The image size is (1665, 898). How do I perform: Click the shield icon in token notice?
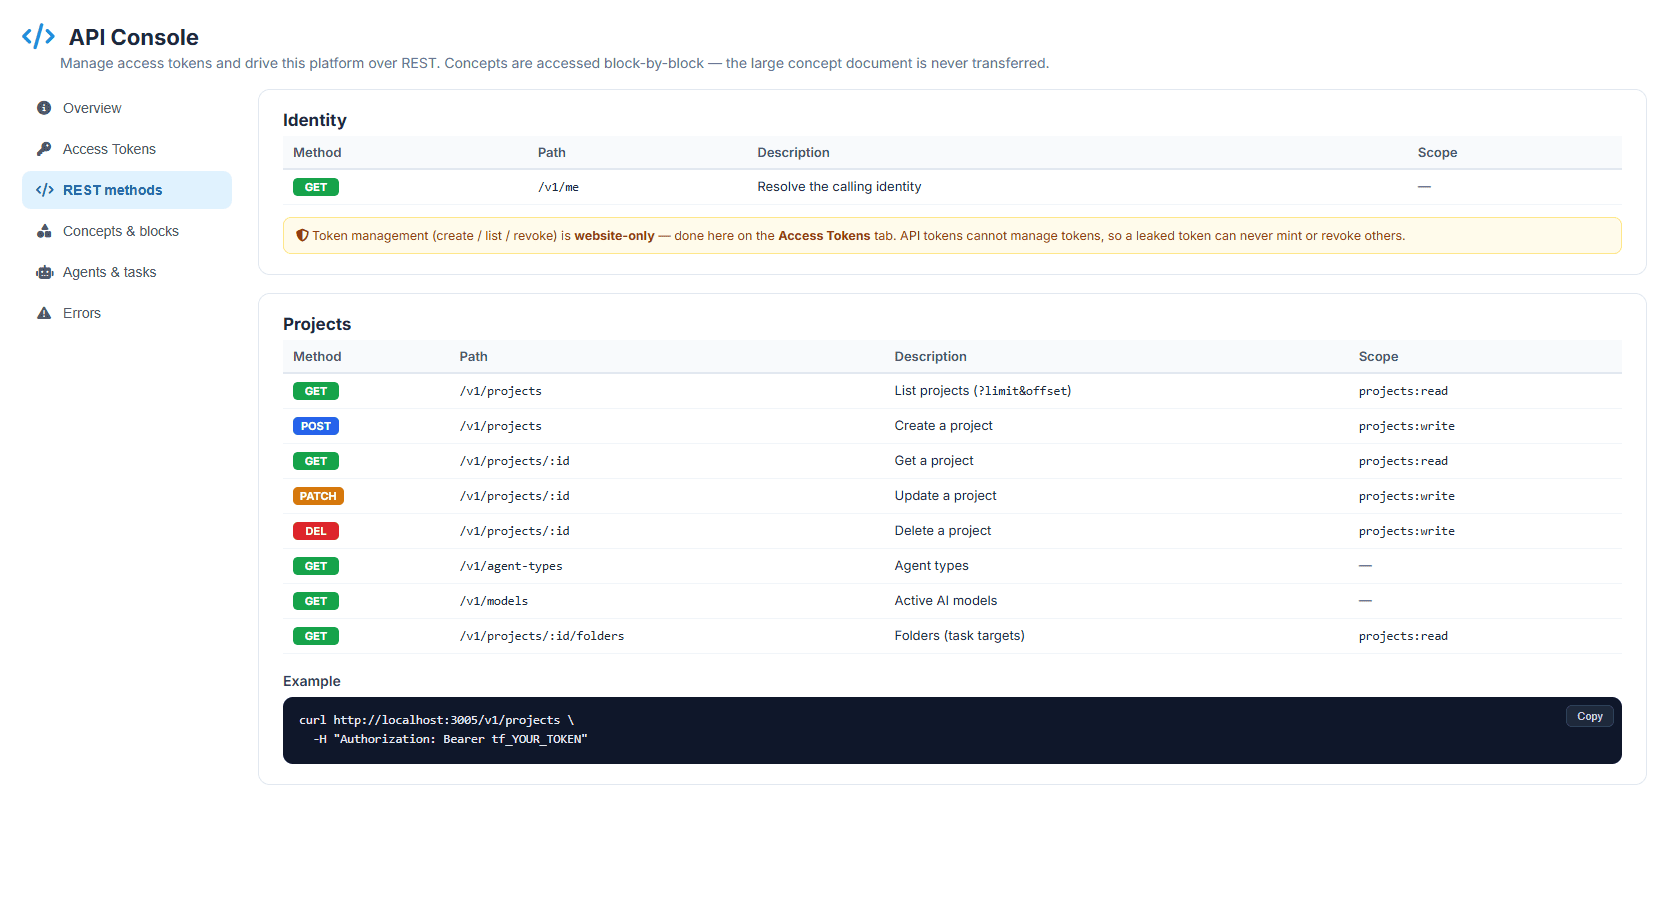(x=302, y=236)
